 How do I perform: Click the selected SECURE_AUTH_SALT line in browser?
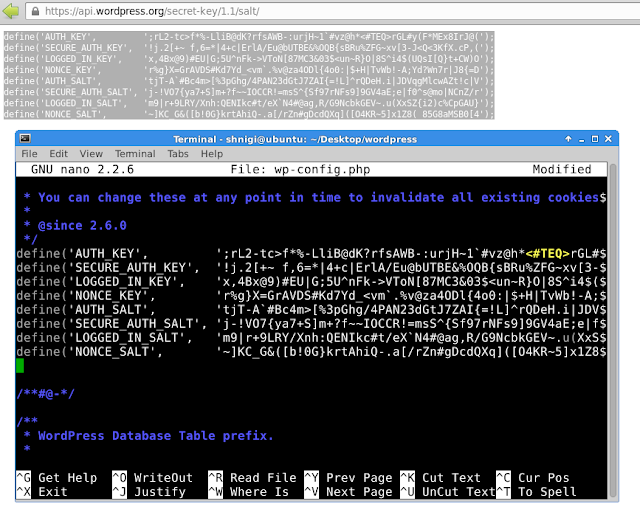tap(249, 92)
